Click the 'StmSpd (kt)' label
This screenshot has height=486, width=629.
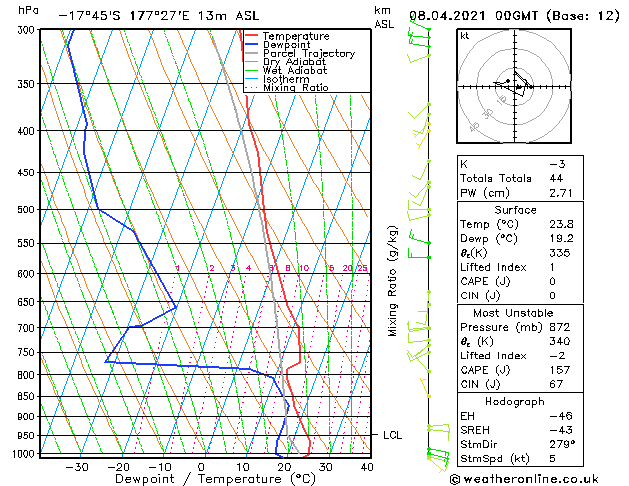point(495,459)
